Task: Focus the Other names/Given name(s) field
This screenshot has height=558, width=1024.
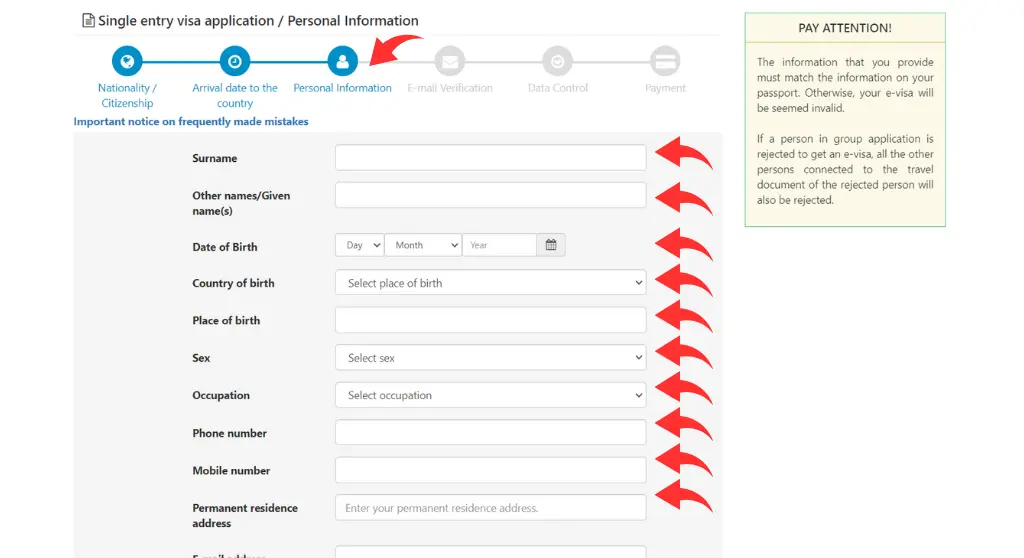Action: tap(490, 195)
